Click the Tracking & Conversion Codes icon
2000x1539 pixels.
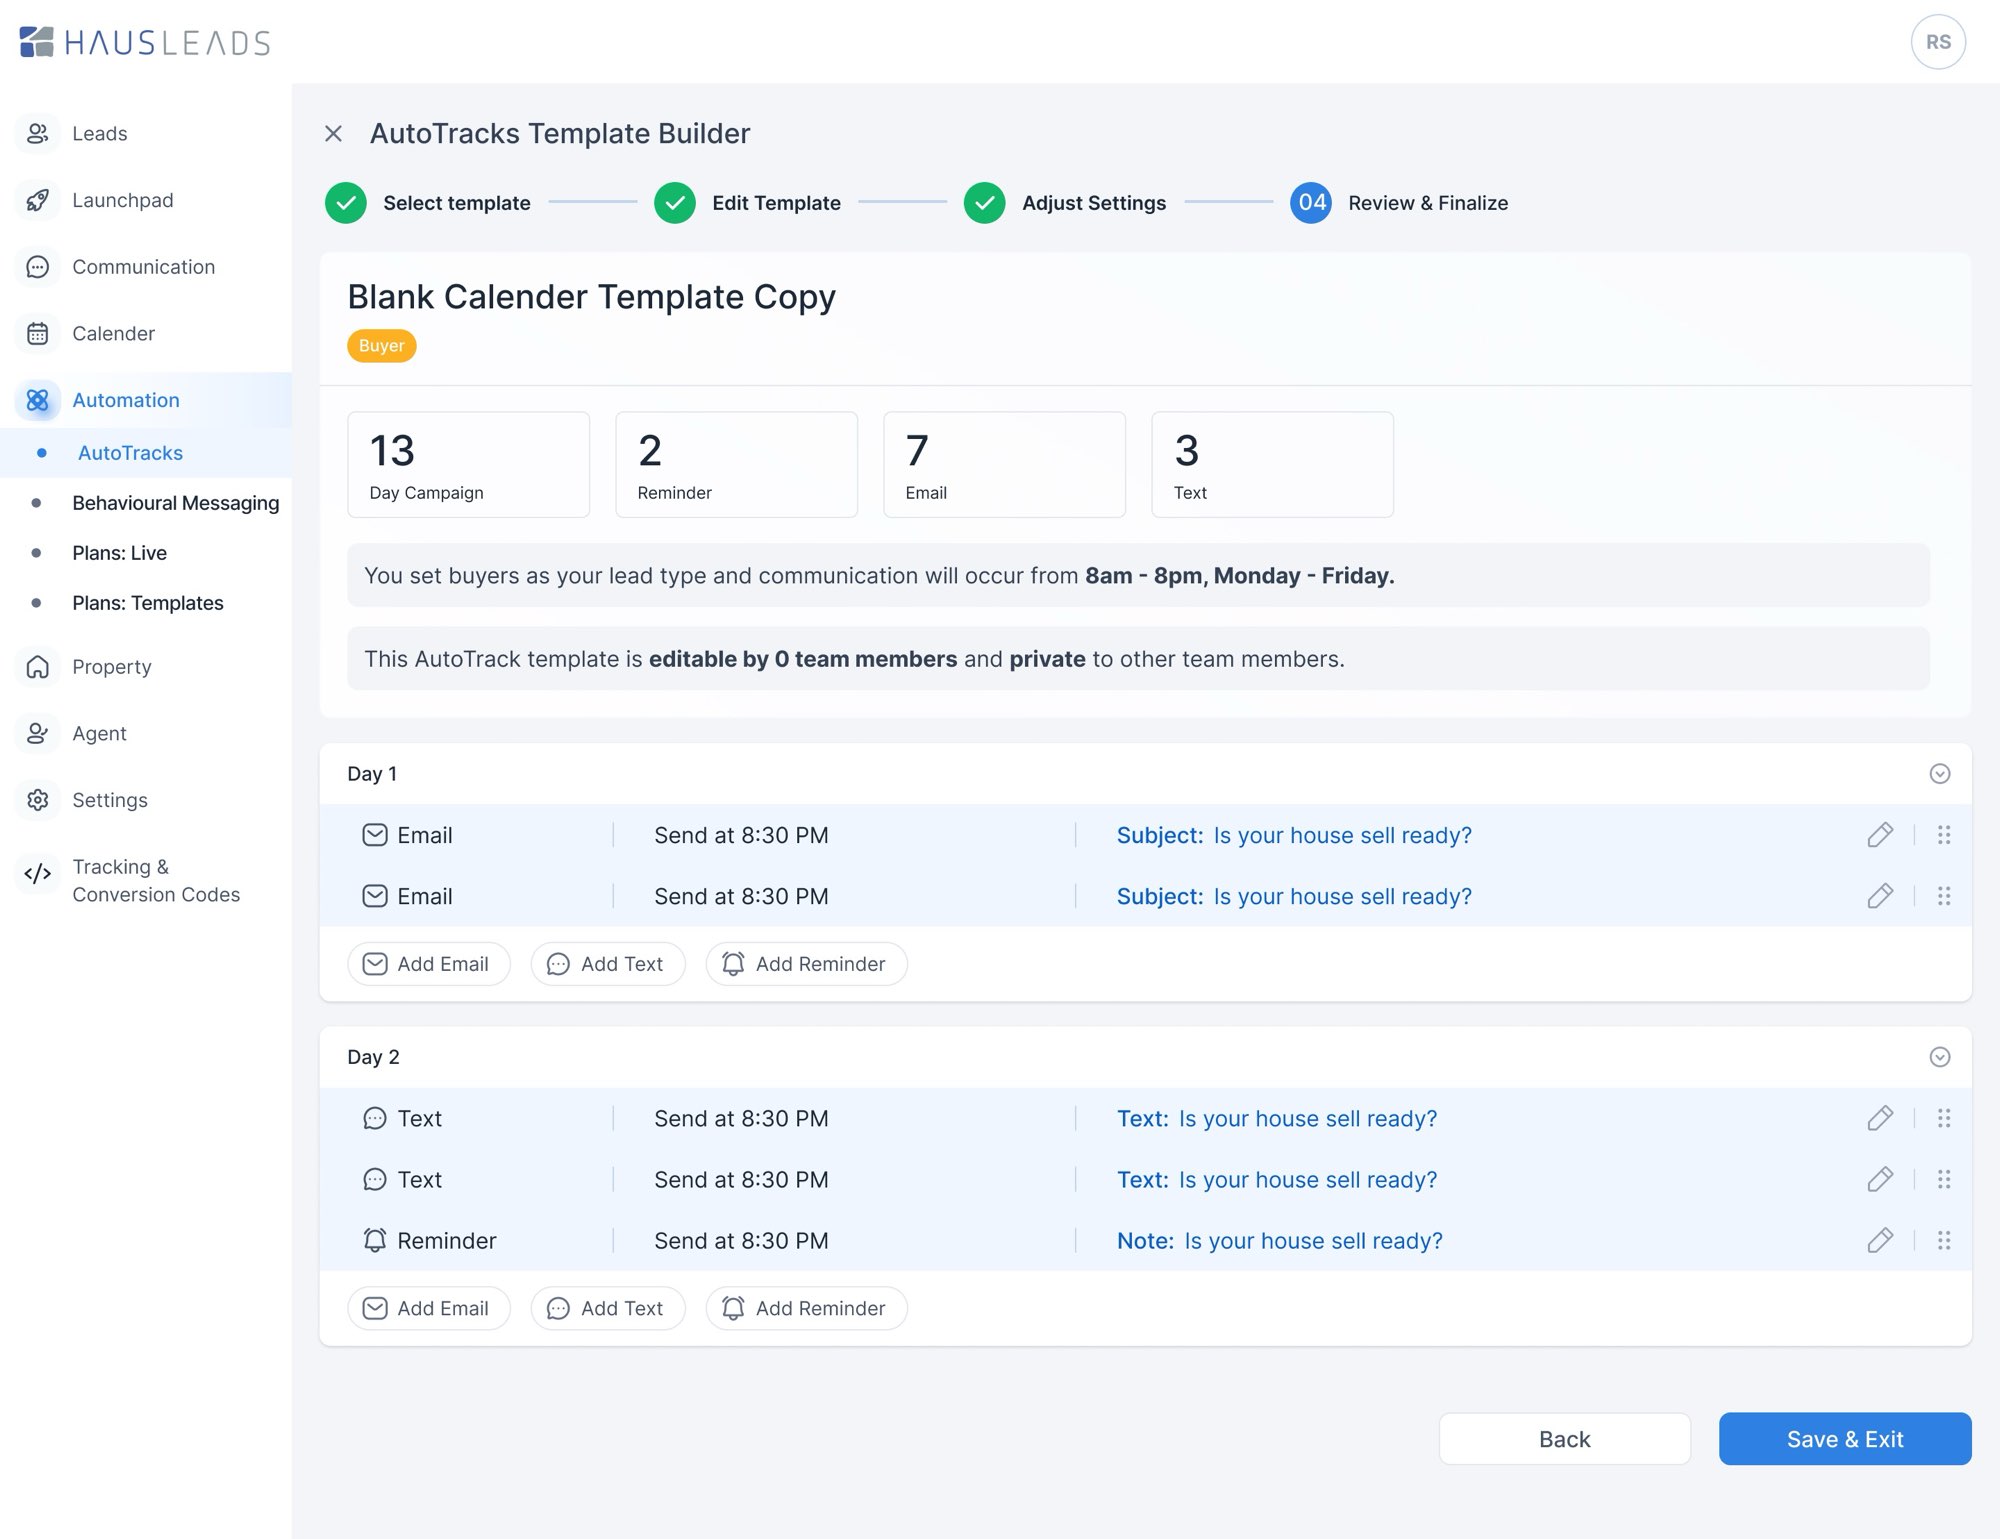[x=38, y=873]
